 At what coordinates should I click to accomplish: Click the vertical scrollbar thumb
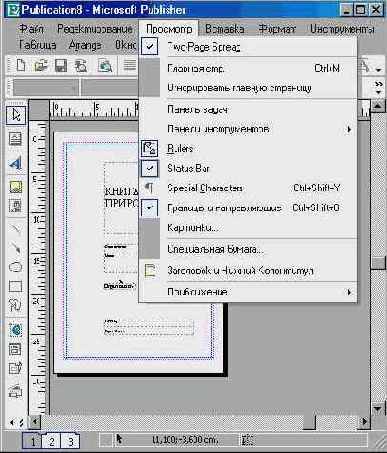tap(378, 262)
